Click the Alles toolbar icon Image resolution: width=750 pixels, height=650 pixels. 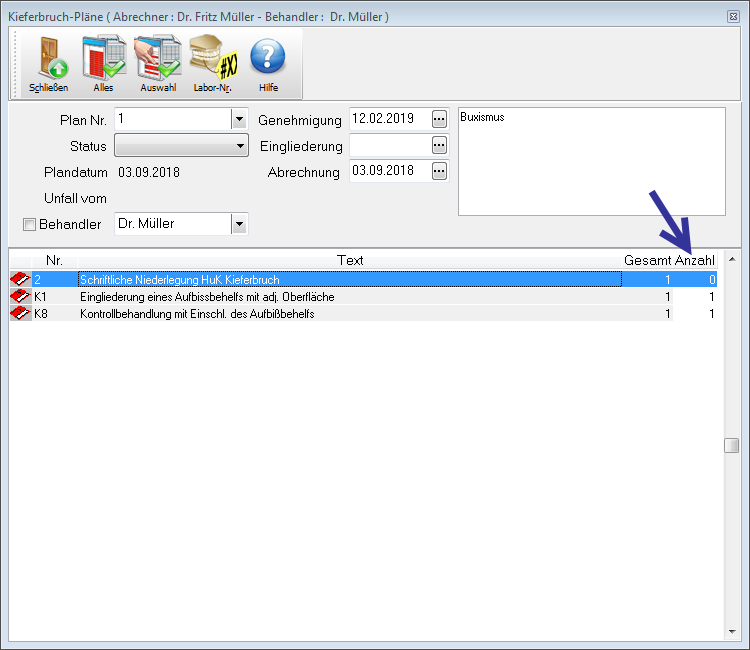103,58
